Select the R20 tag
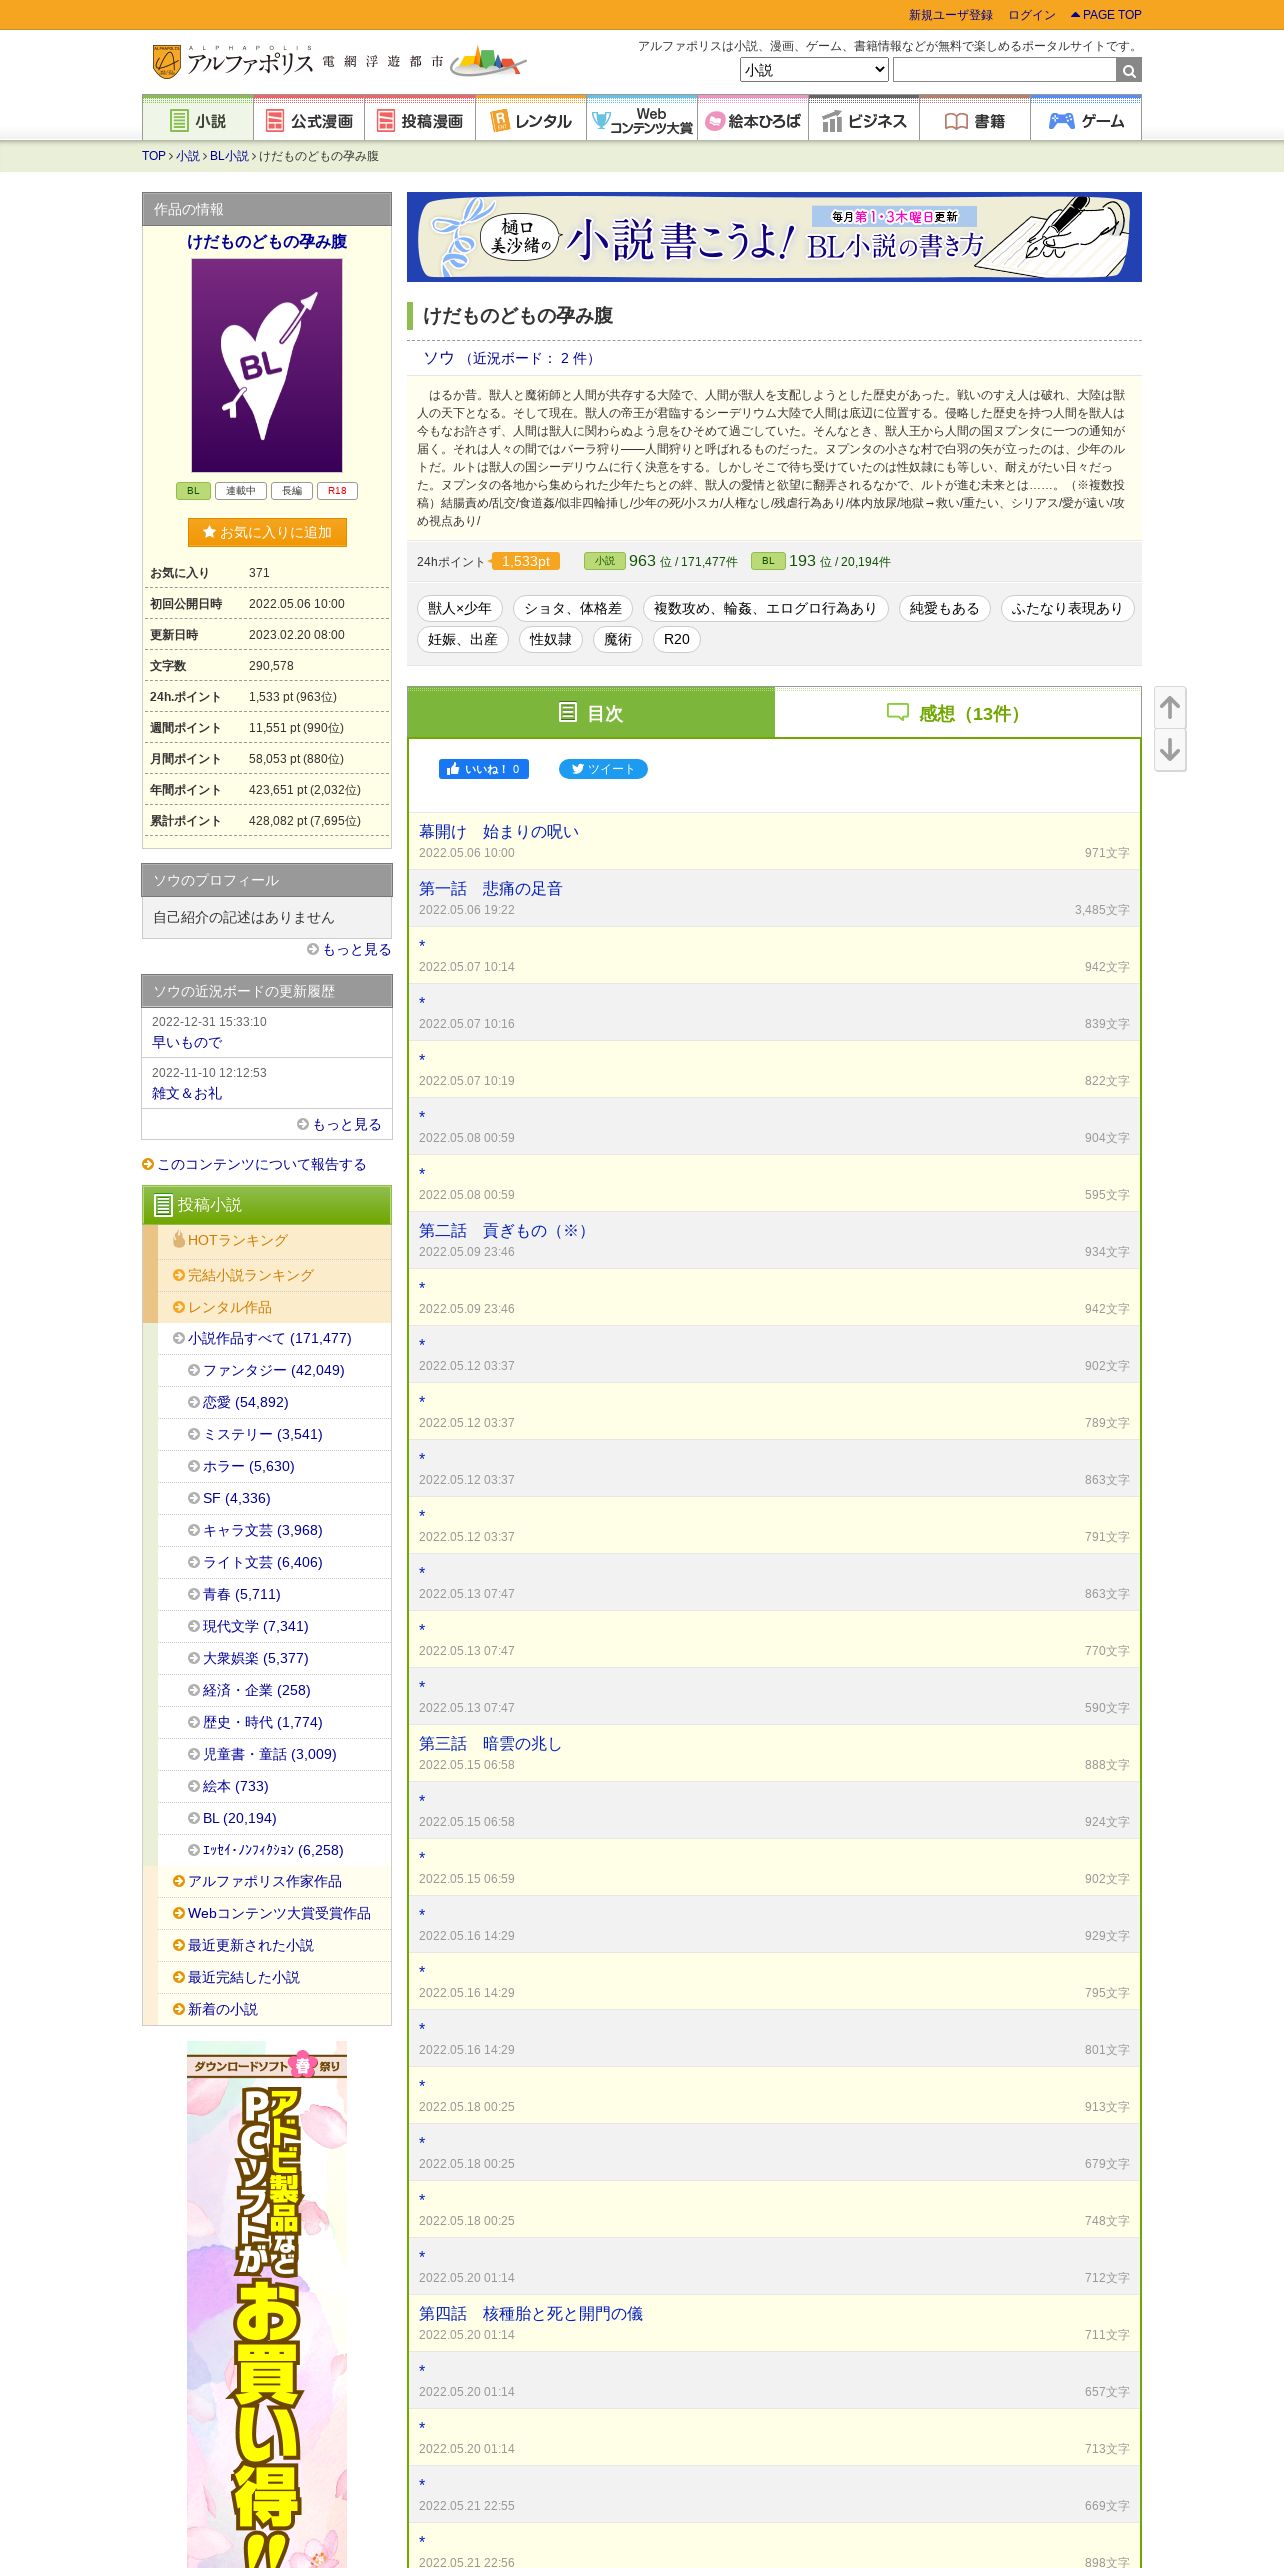This screenshot has width=1284, height=2568. click(677, 639)
